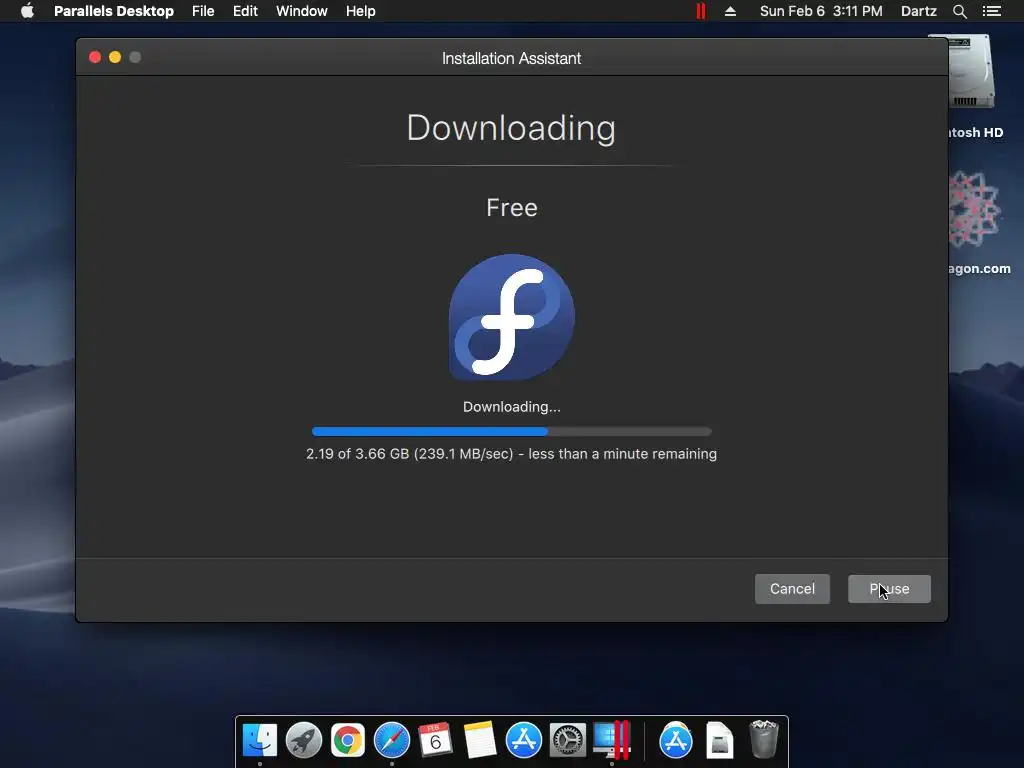Open Launchpad from the Dock
Viewport: 1024px width, 768px height.
click(304, 741)
